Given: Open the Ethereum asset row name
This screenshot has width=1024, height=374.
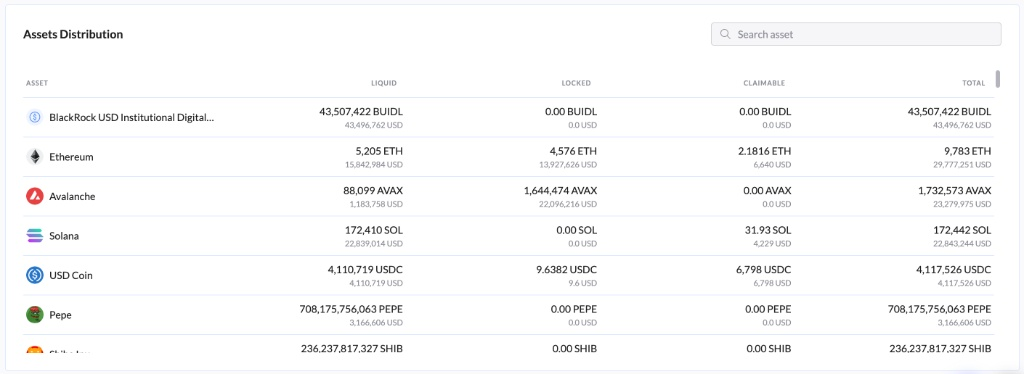Looking at the screenshot, I should 71,157.
